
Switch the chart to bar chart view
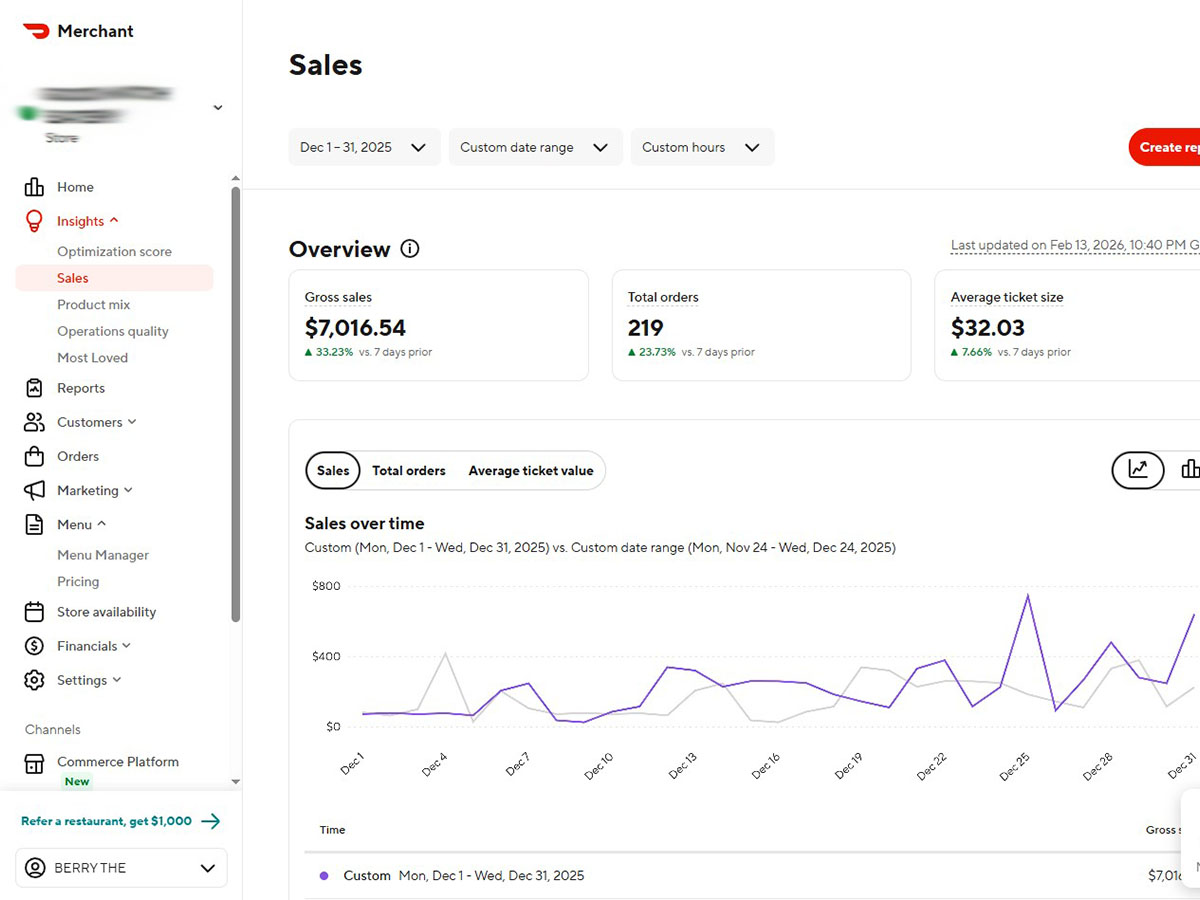(1189, 469)
